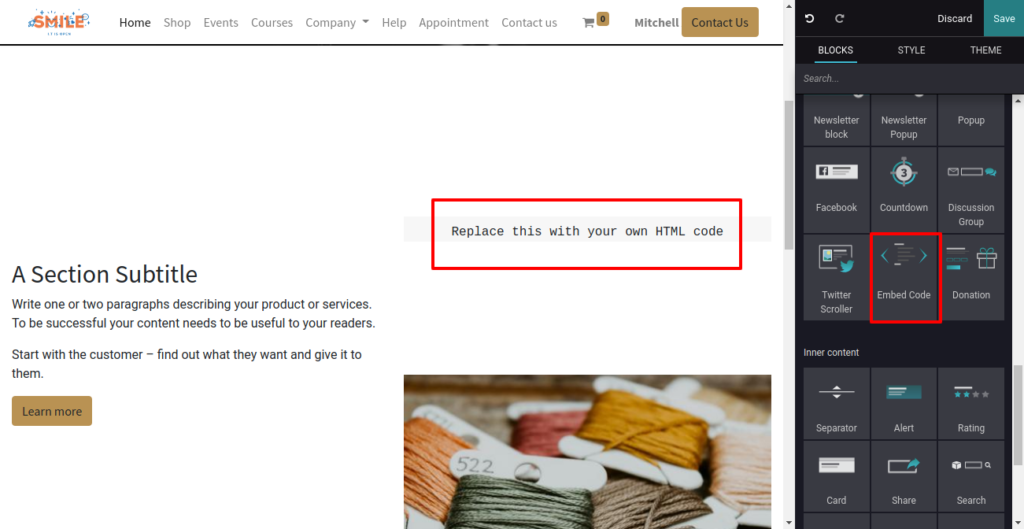Choose the Facebook block
The image size is (1024, 529).
[x=837, y=189]
